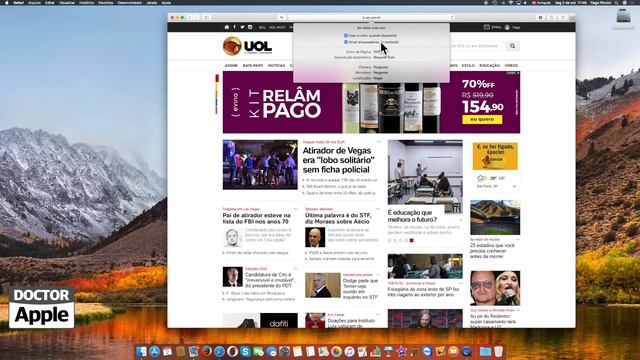640x360 pixels.
Task: Open the Localização permission dropdown
Action: (x=378, y=78)
